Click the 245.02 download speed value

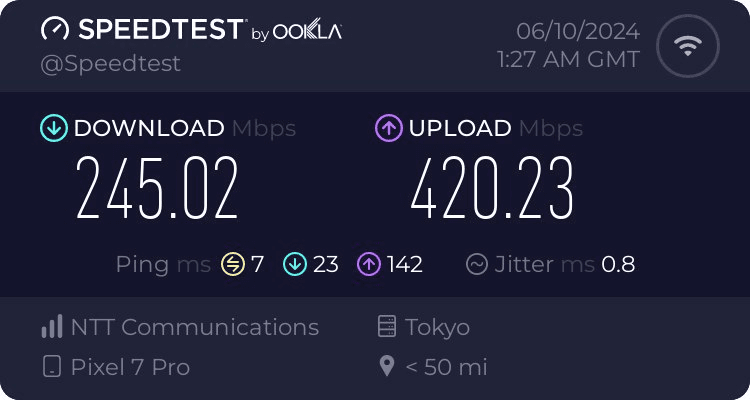pyautogui.click(x=158, y=189)
